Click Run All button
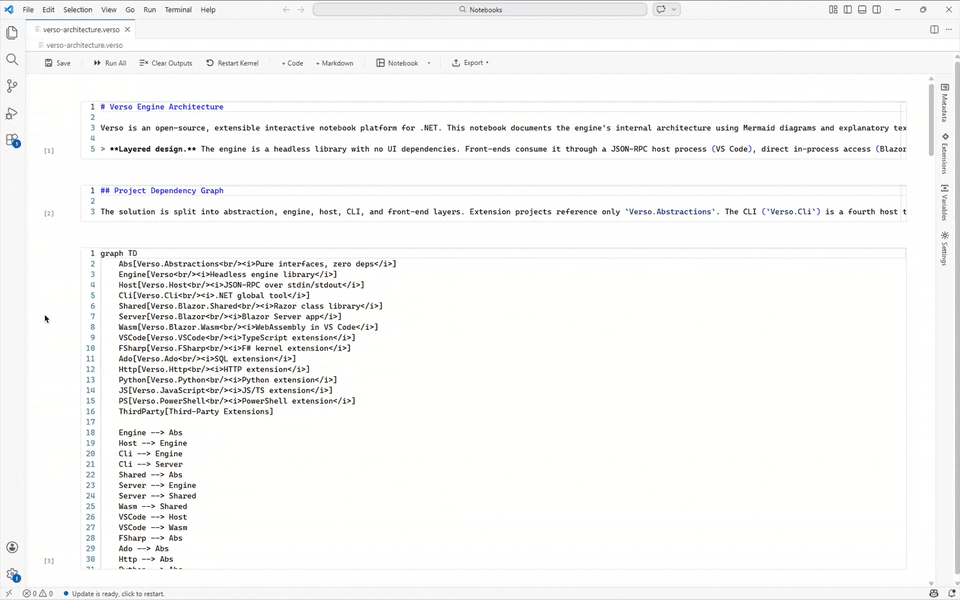This screenshot has width=960, height=600. pos(109,63)
